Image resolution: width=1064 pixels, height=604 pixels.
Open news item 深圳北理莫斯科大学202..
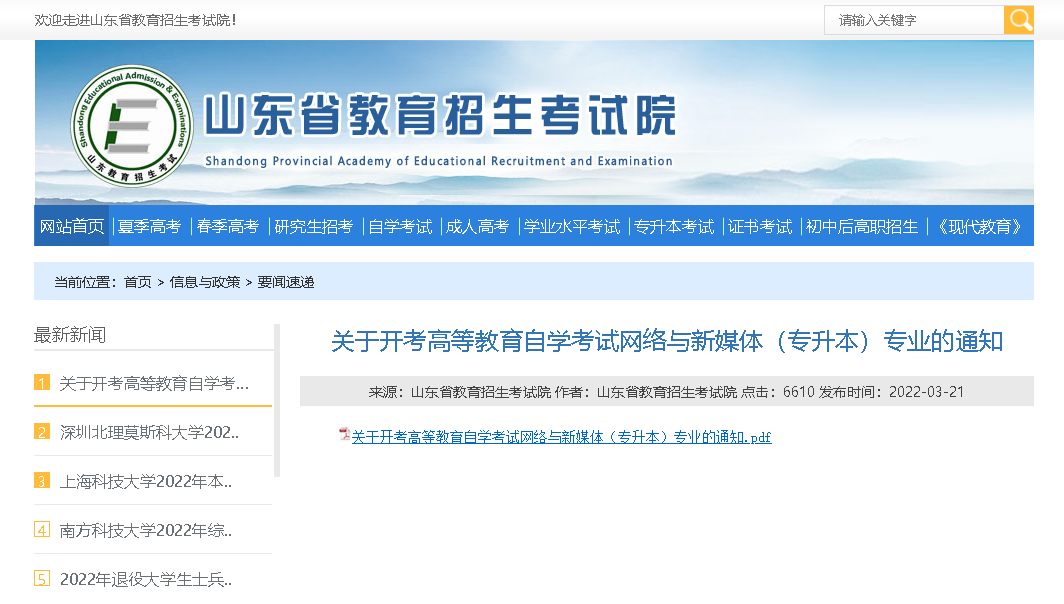point(150,432)
